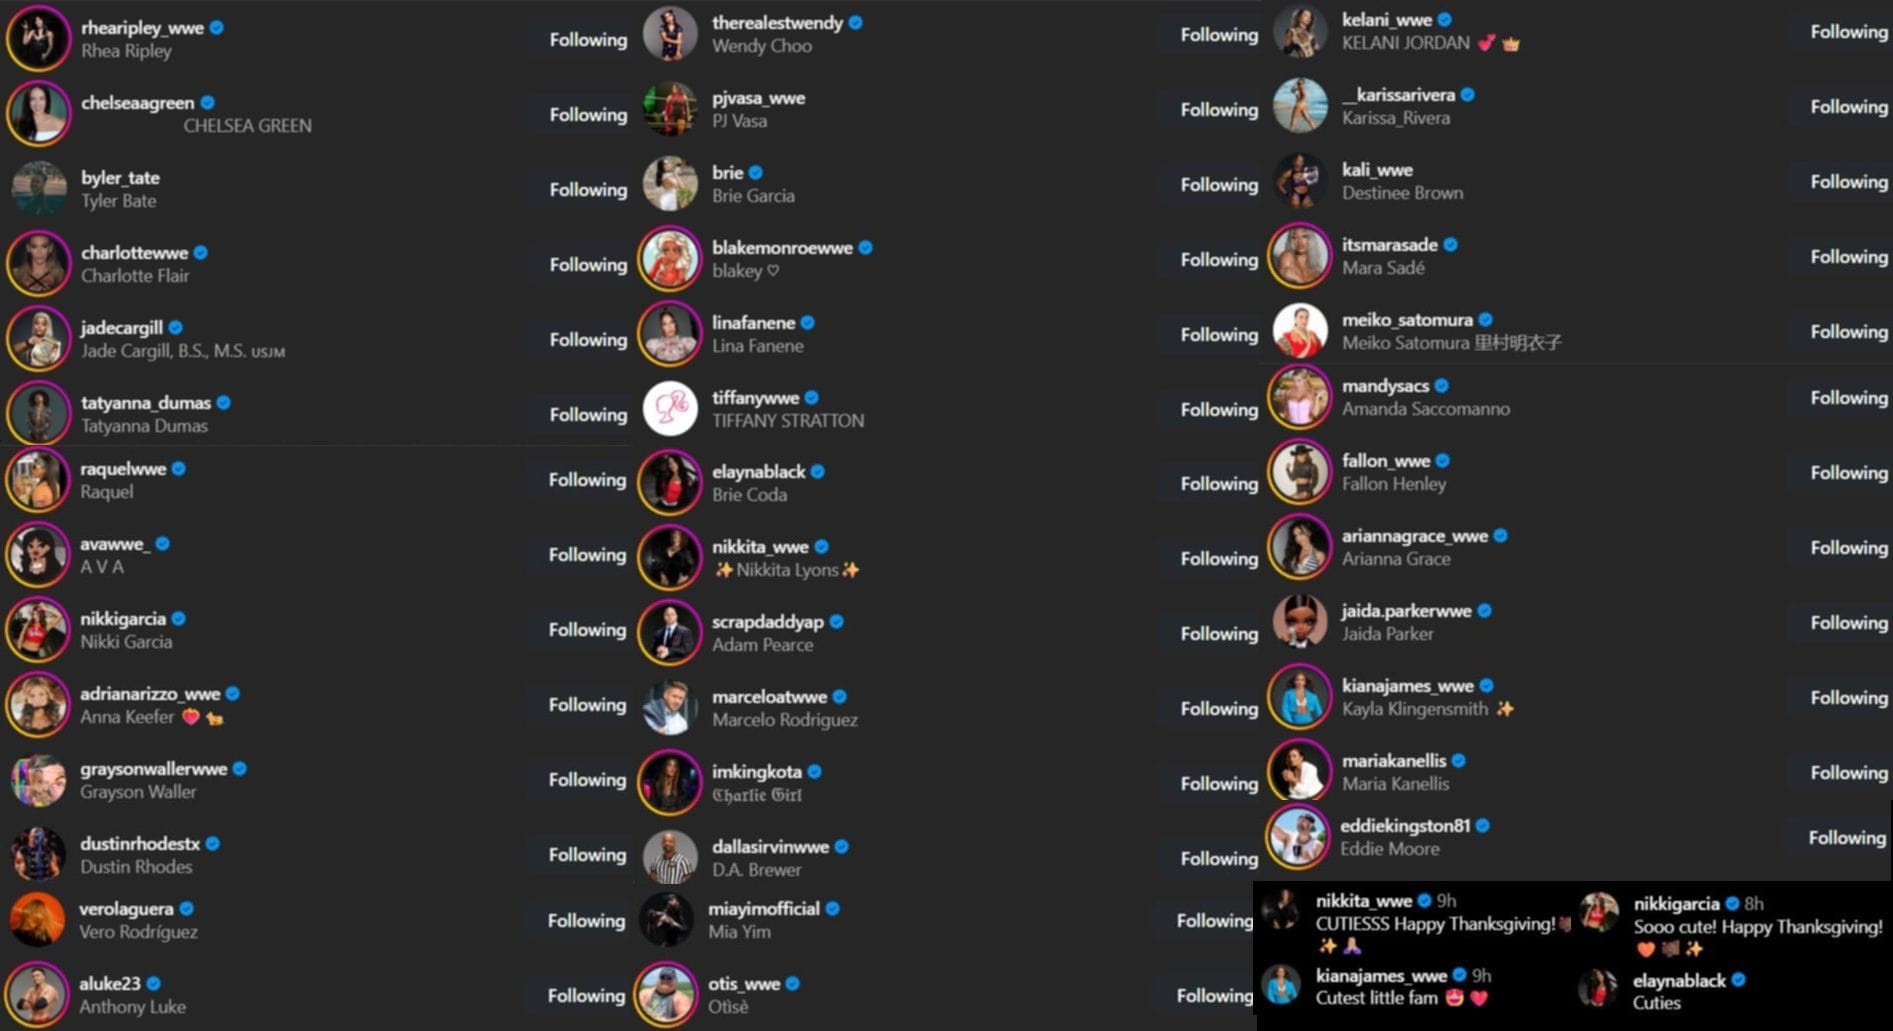Open nikkigarcia's Thanksgiving comment username
This screenshot has height=1031, width=1893.
tap(1676, 904)
